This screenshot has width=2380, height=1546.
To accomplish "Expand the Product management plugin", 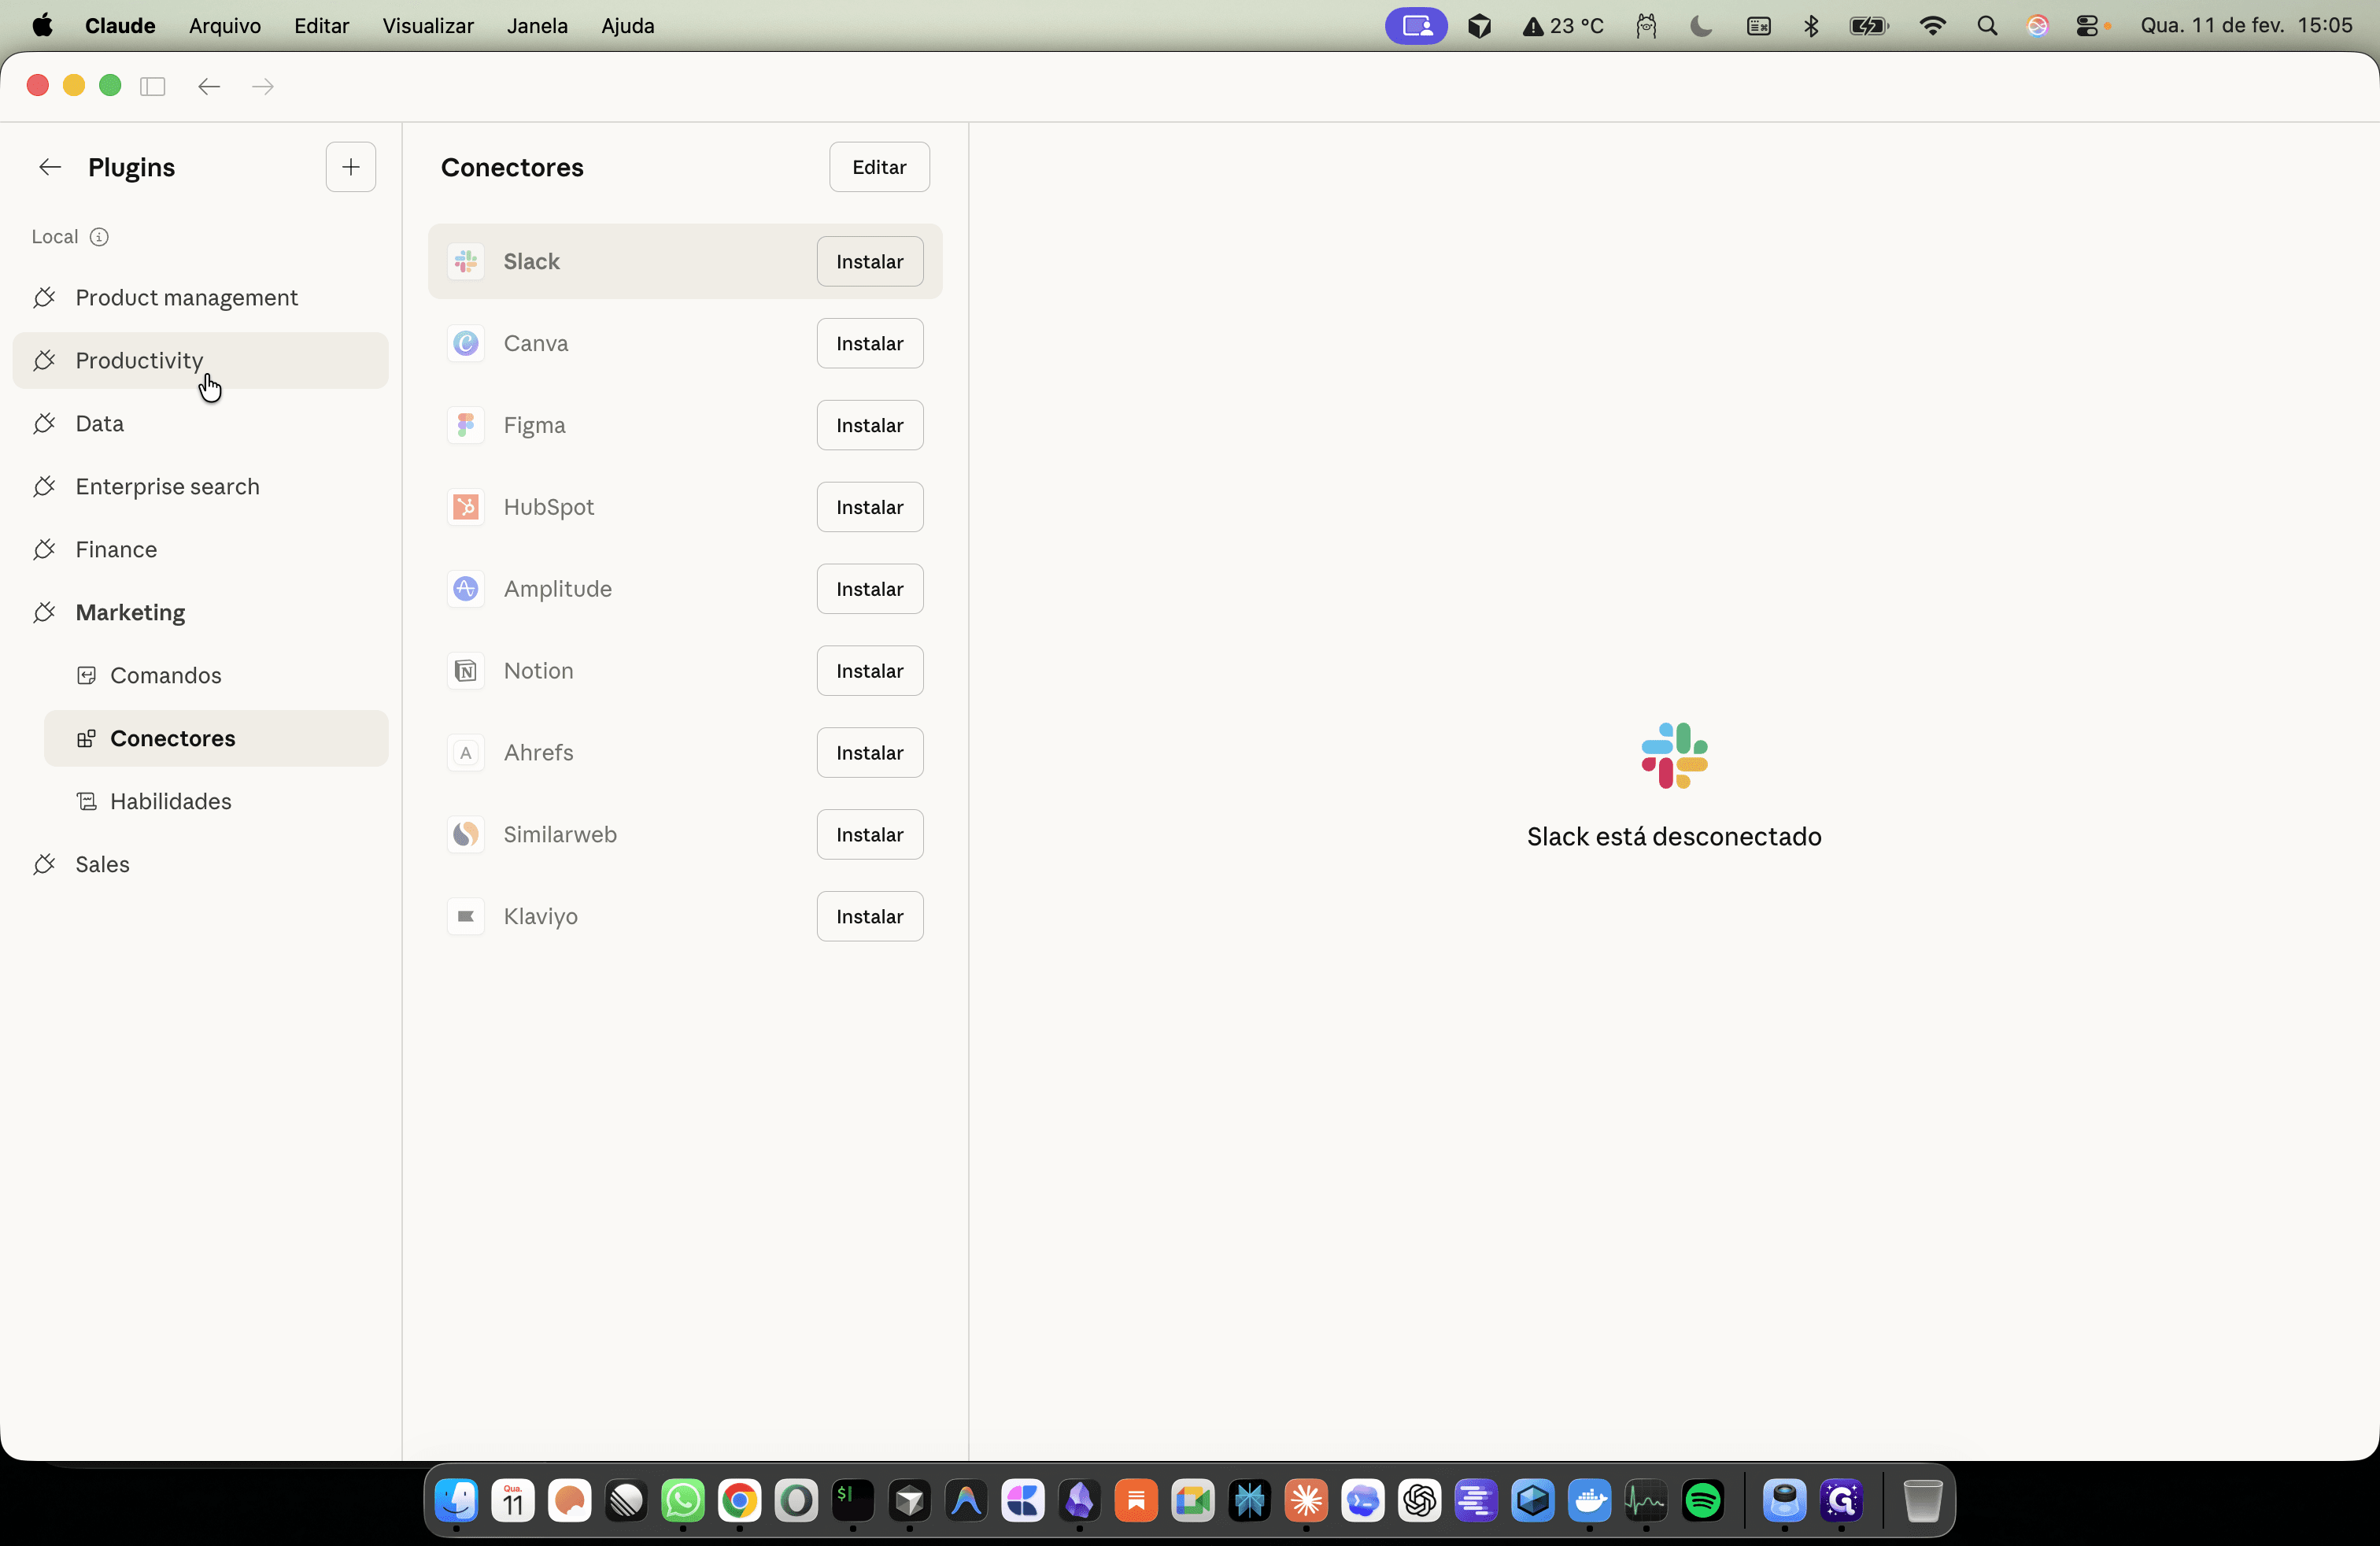I will click(x=200, y=298).
